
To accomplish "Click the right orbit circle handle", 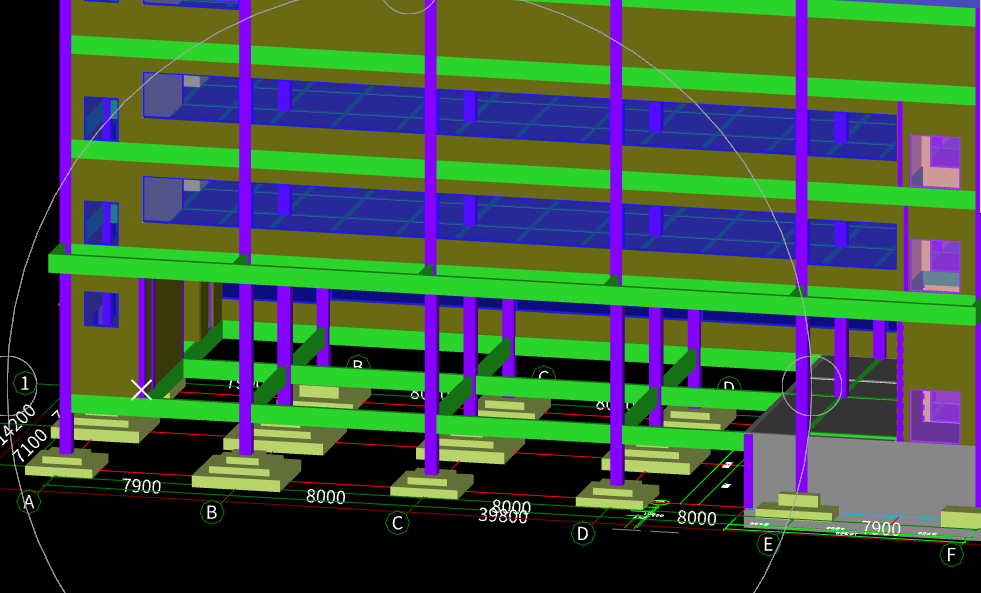I will 811,385.
